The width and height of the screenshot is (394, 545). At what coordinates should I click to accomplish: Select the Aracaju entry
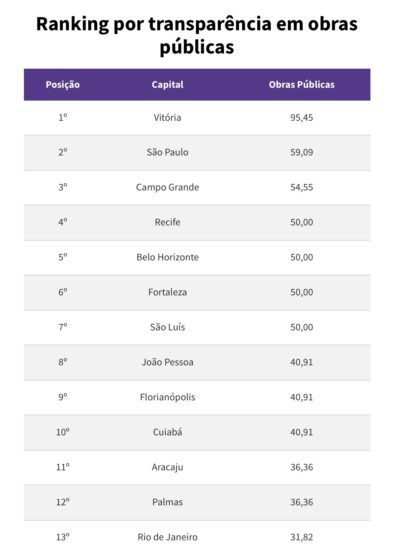pos(167,467)
